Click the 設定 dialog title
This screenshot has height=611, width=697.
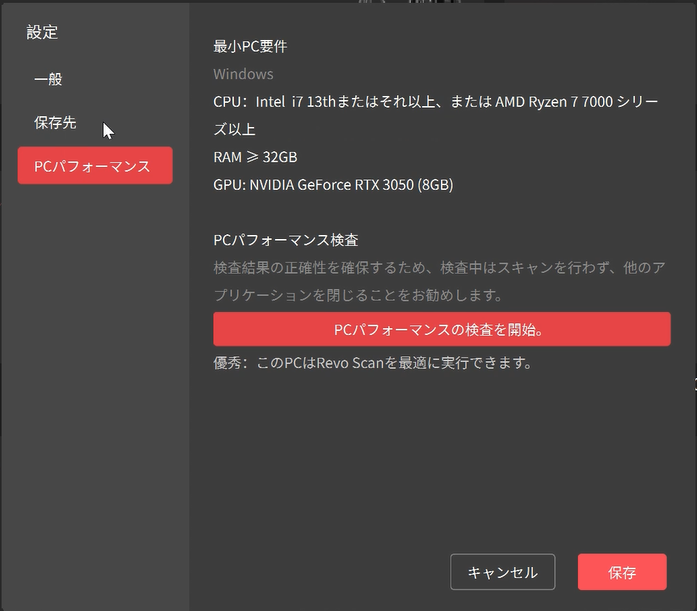point(42,32)
